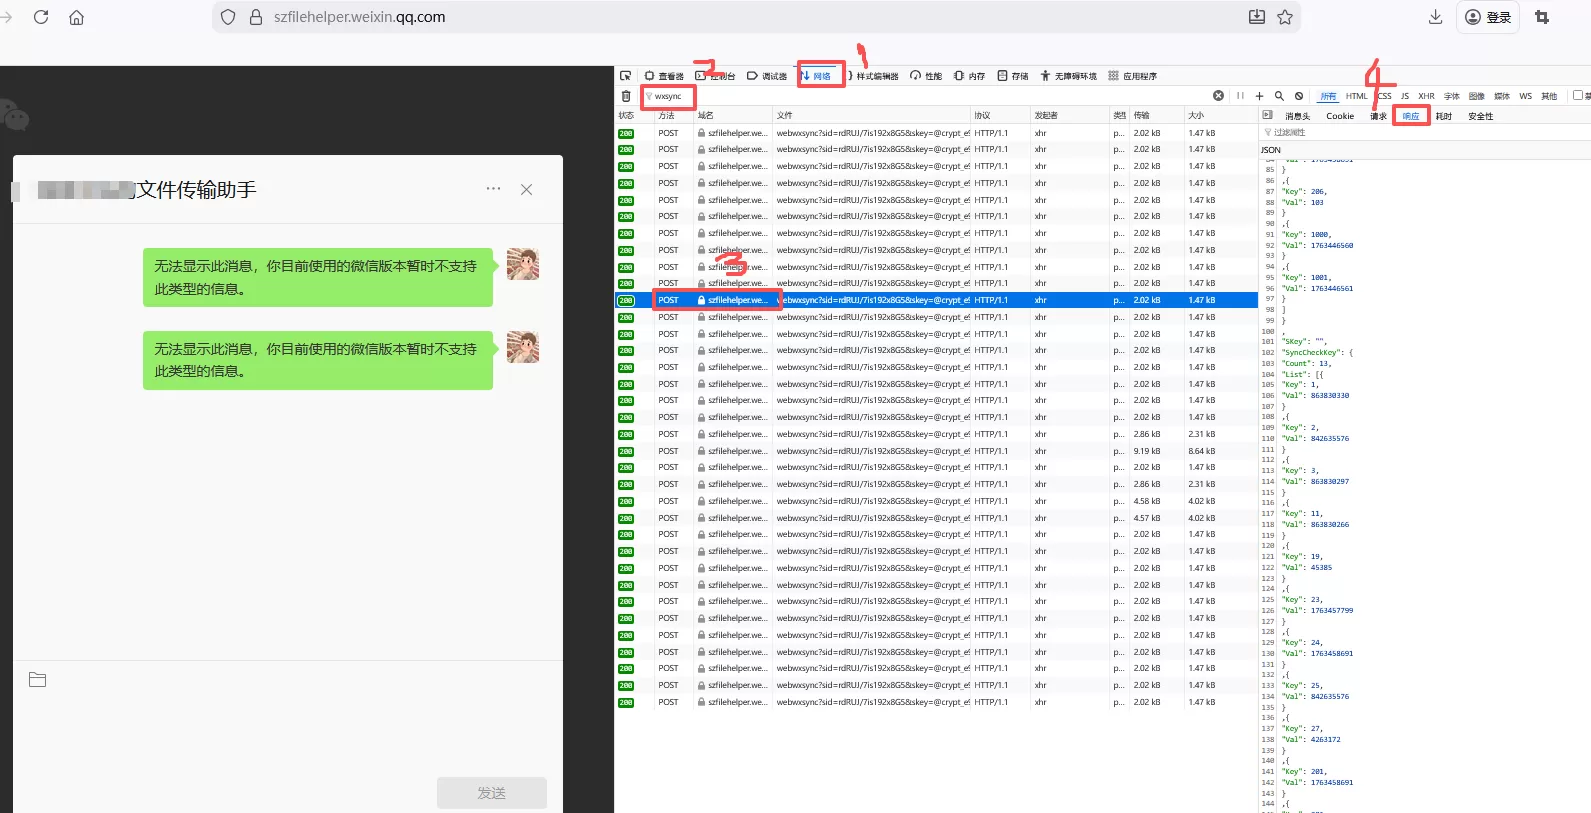Switch to the 网络 DevTools tab
1591x813 pixels.
pyautogui.click(x=821, y=76)
